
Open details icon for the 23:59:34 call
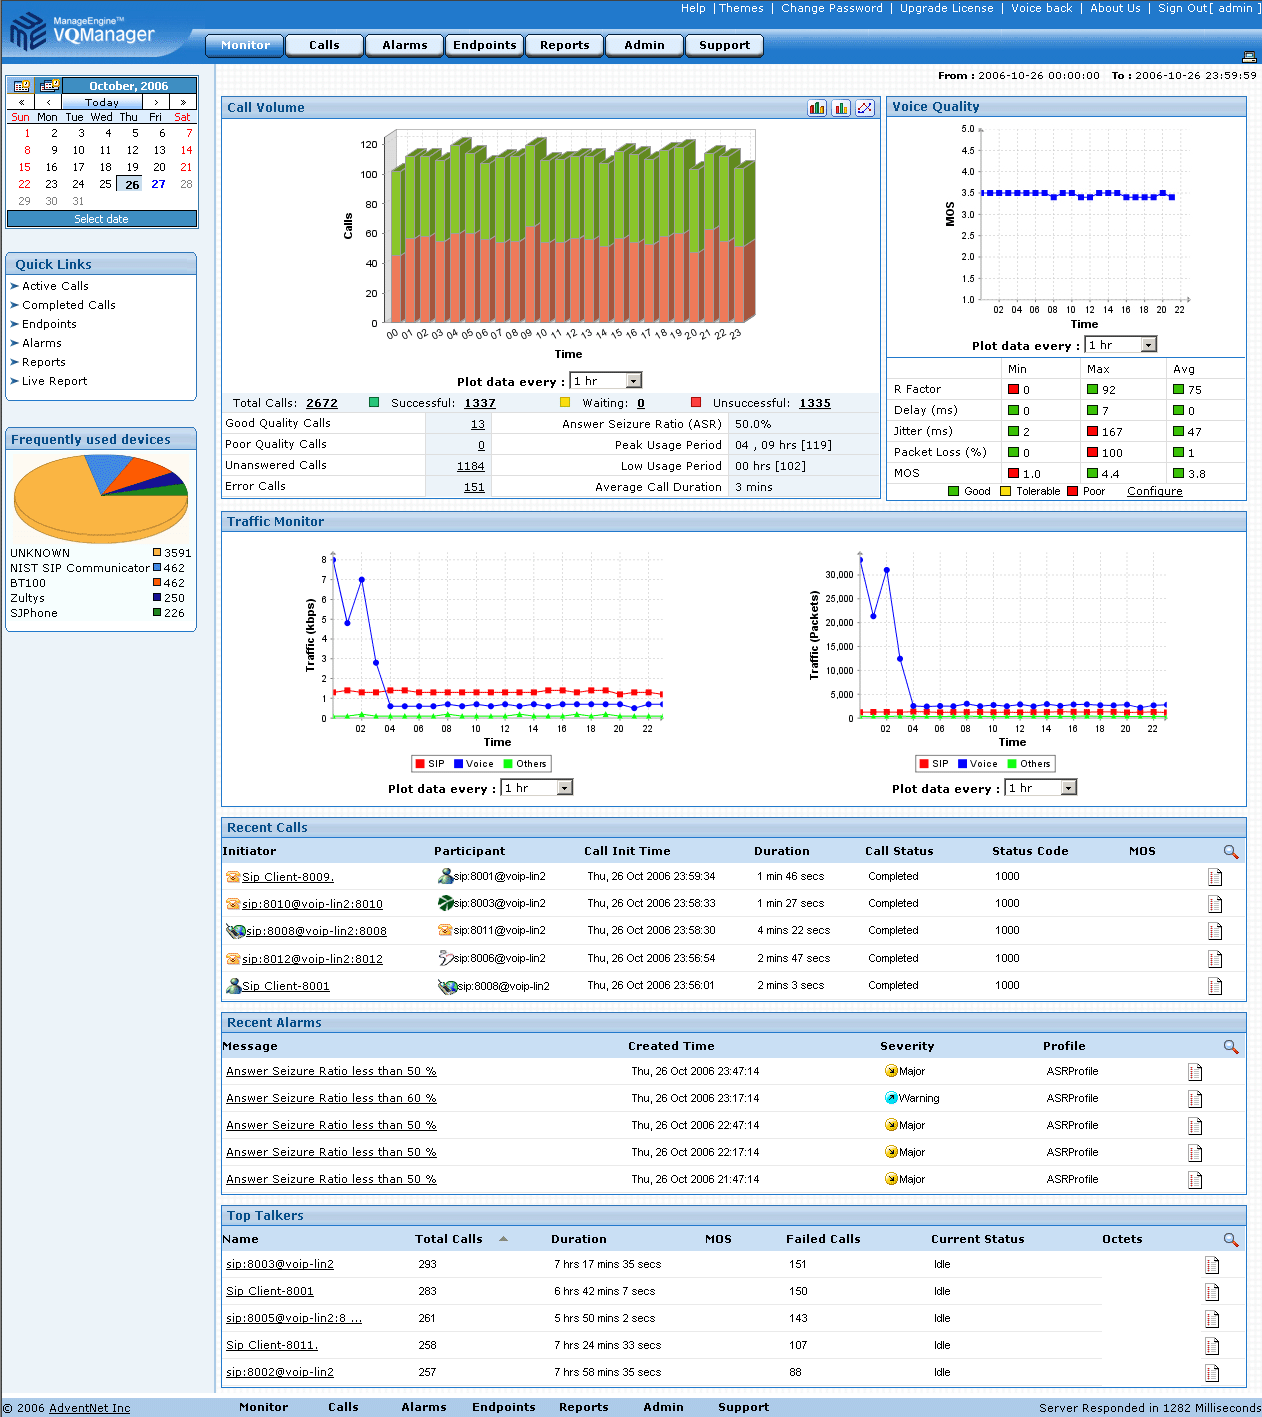1215,877
